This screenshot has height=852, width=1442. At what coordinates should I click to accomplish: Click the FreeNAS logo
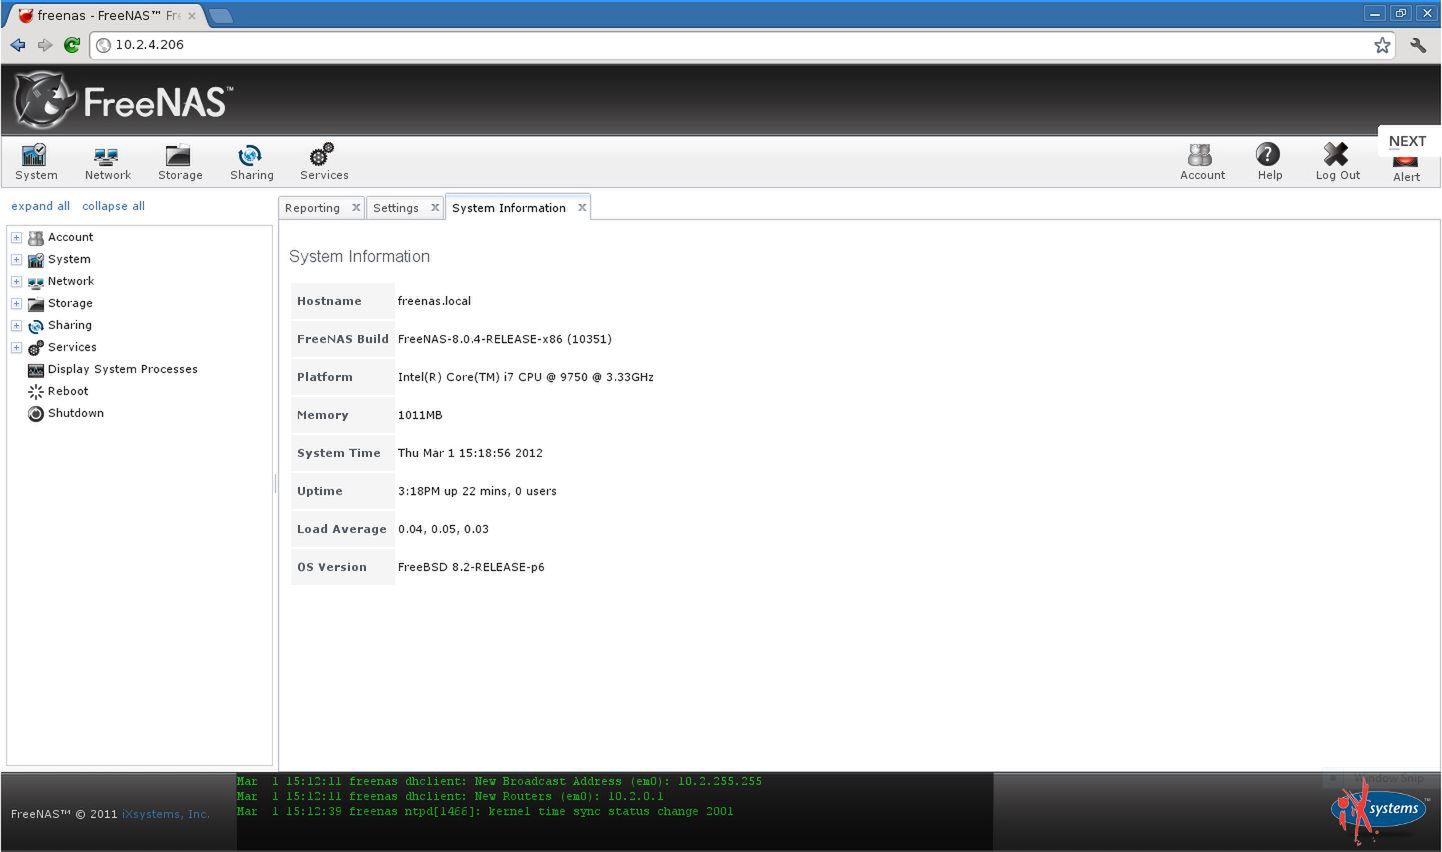coord(124,101)
